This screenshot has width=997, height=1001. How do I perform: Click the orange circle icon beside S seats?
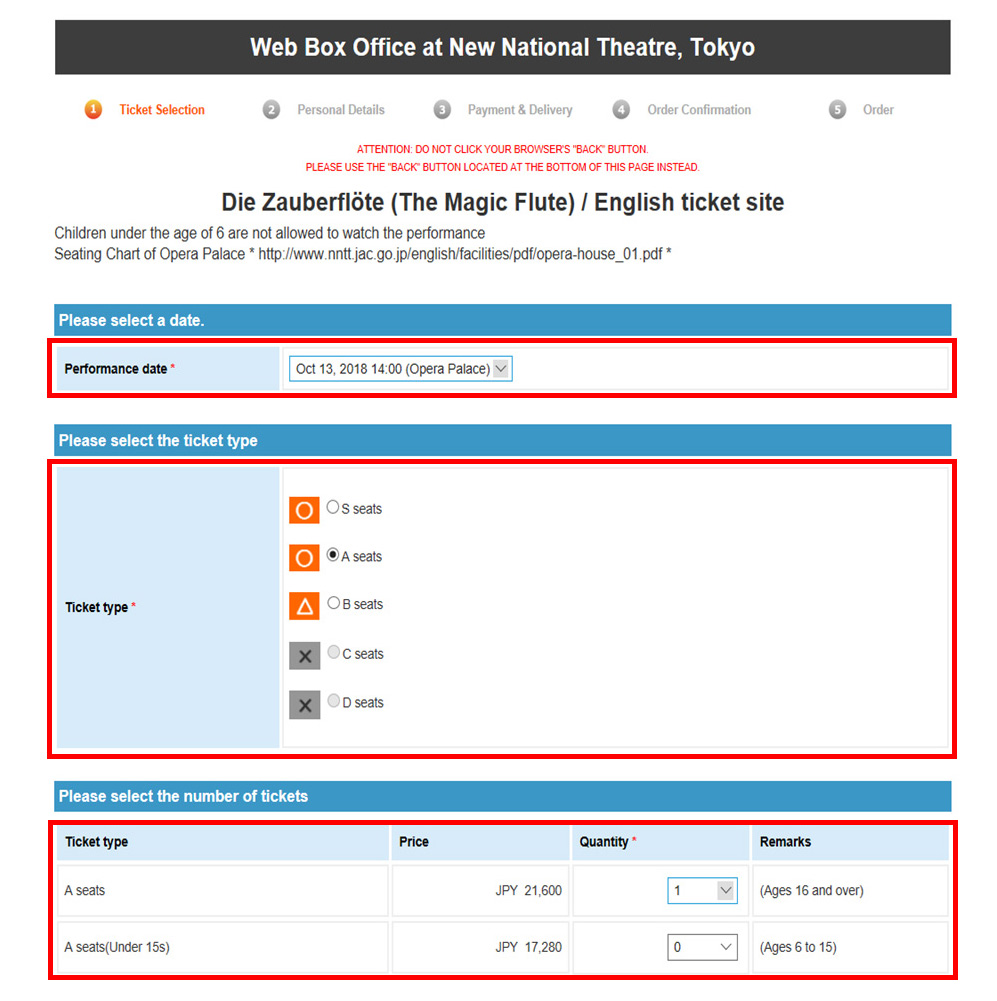(304, 509)
